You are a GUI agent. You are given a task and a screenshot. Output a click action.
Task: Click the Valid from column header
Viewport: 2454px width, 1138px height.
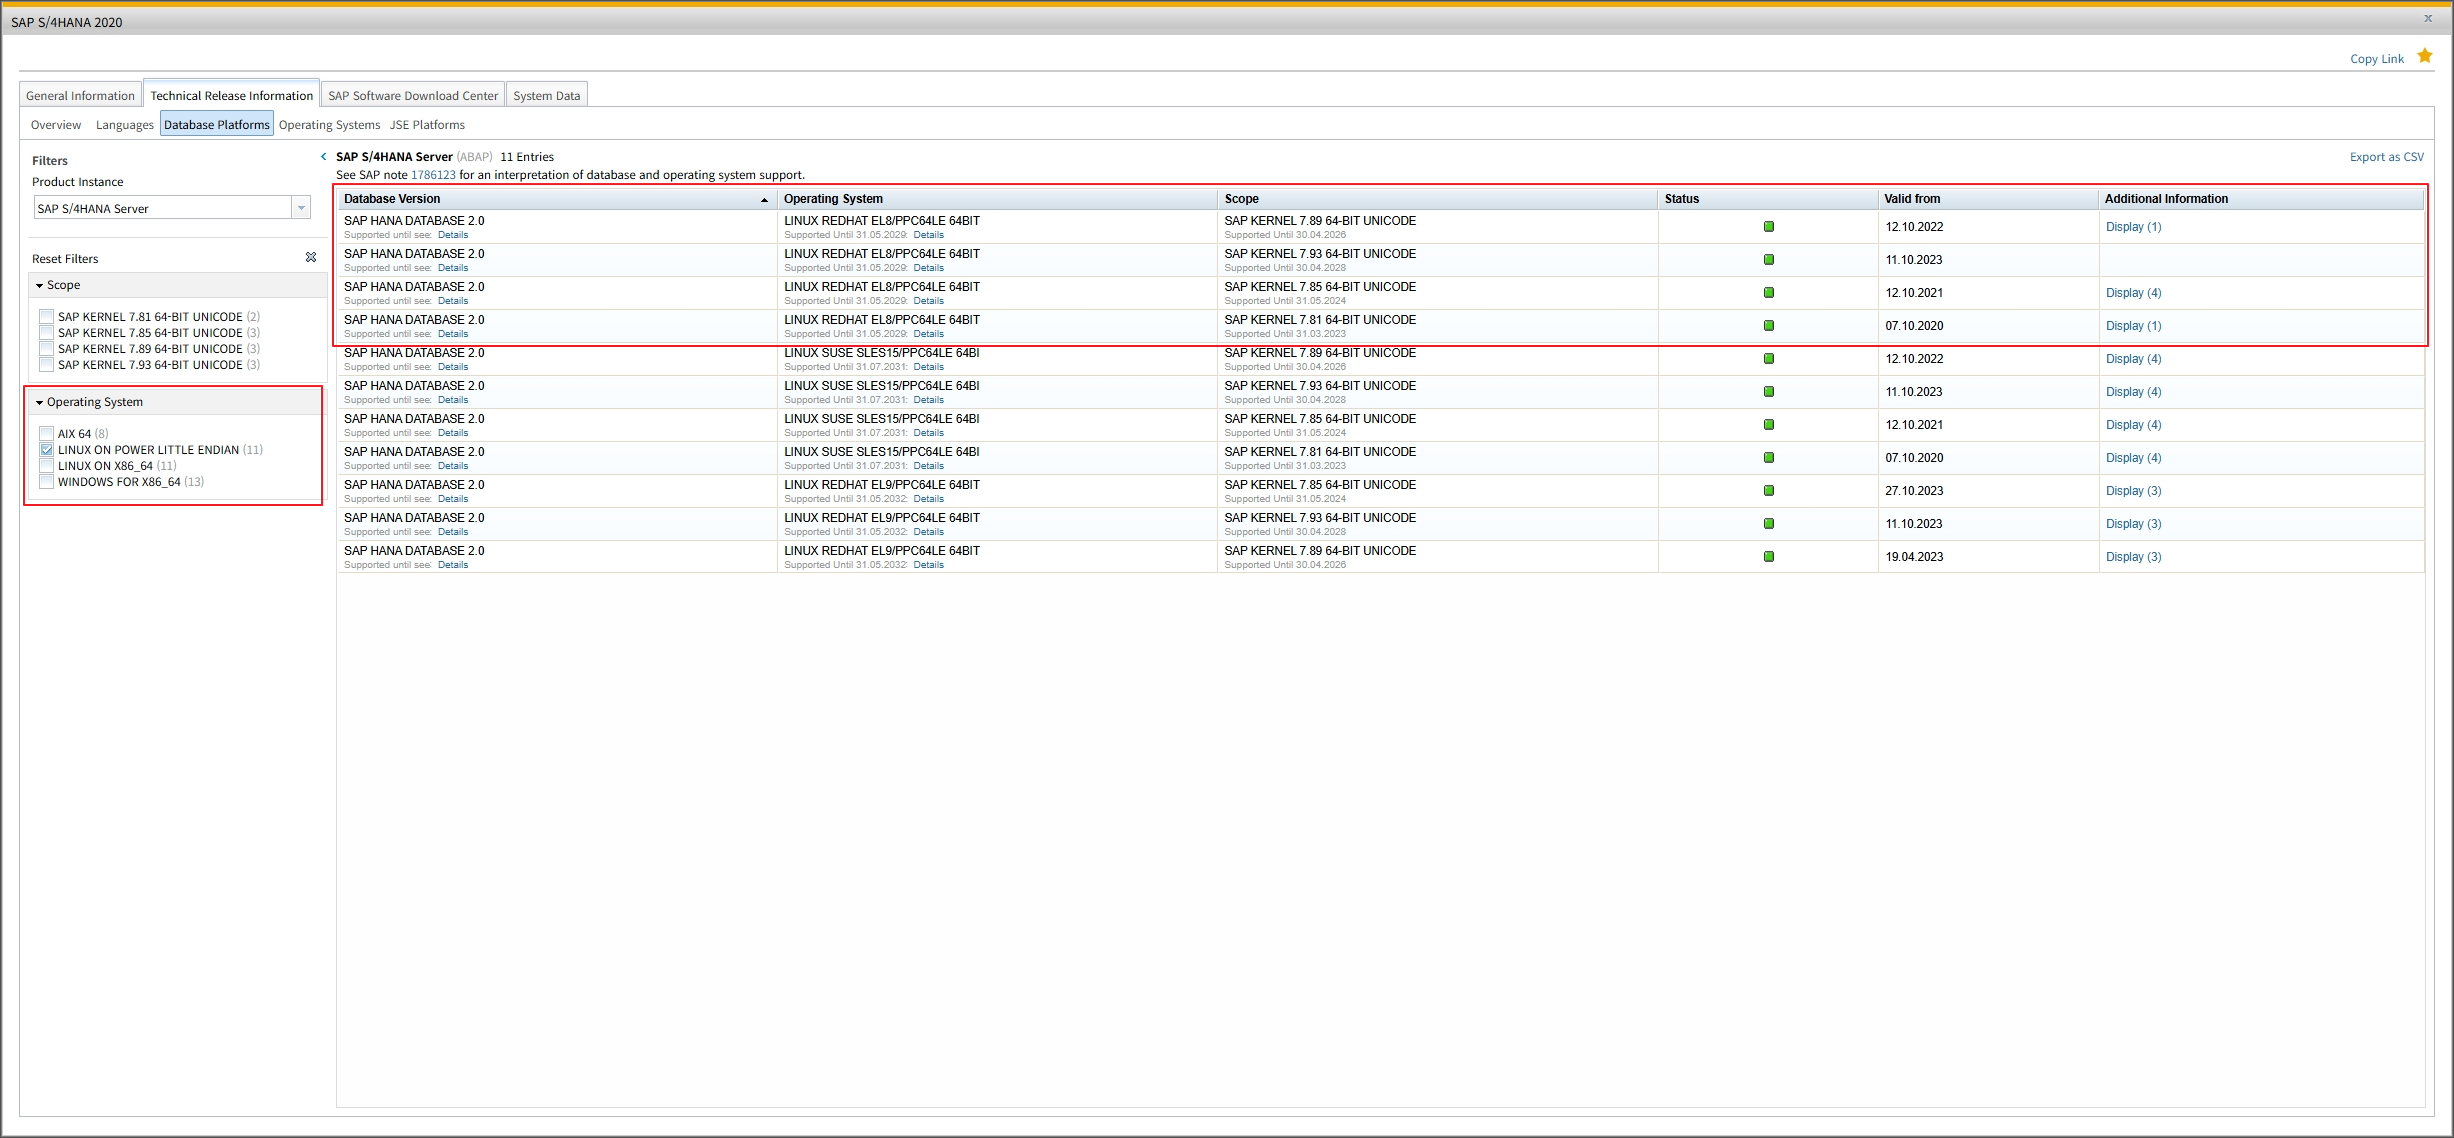click(1988, 199)
